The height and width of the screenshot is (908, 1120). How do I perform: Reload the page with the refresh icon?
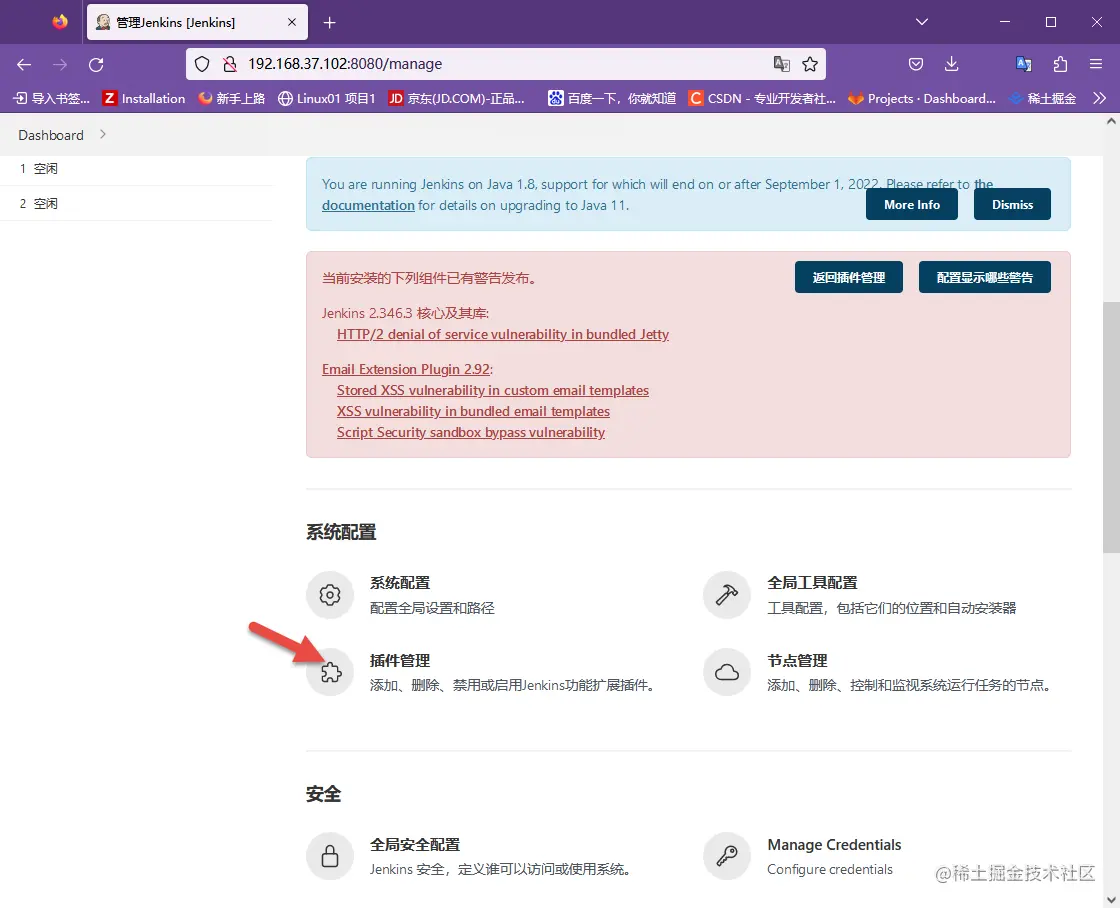96,64
